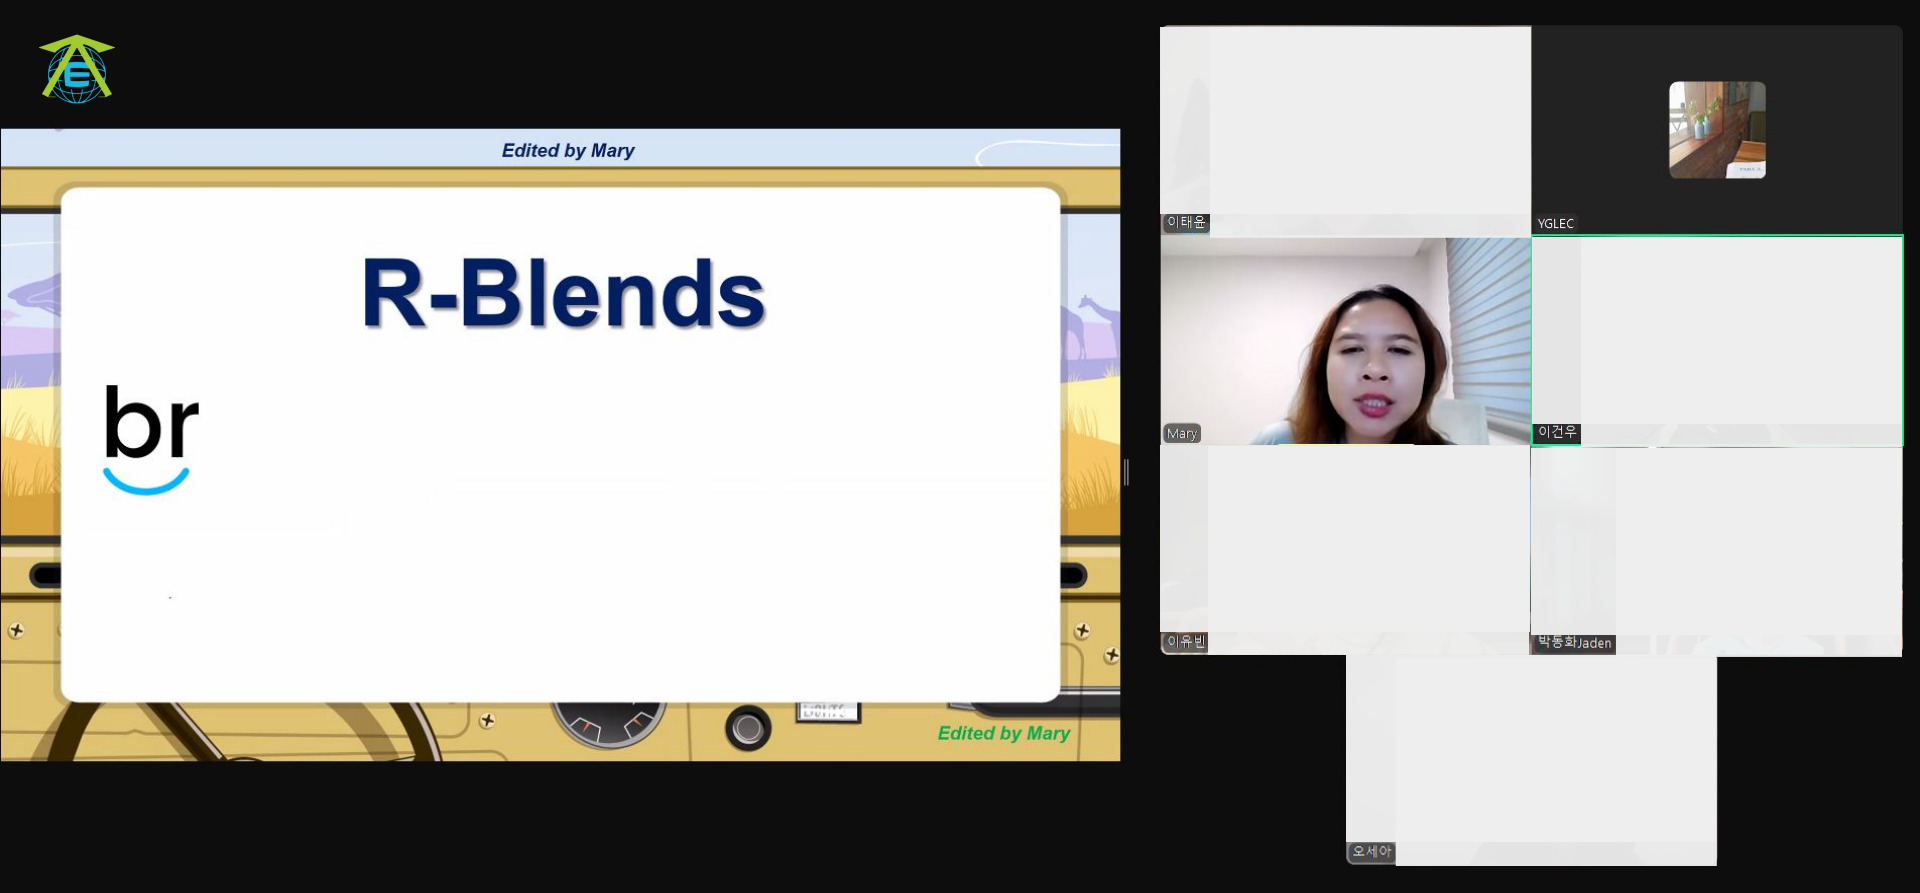Click the 오세아 name label
1920x893 pixels.
[1371, 852]
